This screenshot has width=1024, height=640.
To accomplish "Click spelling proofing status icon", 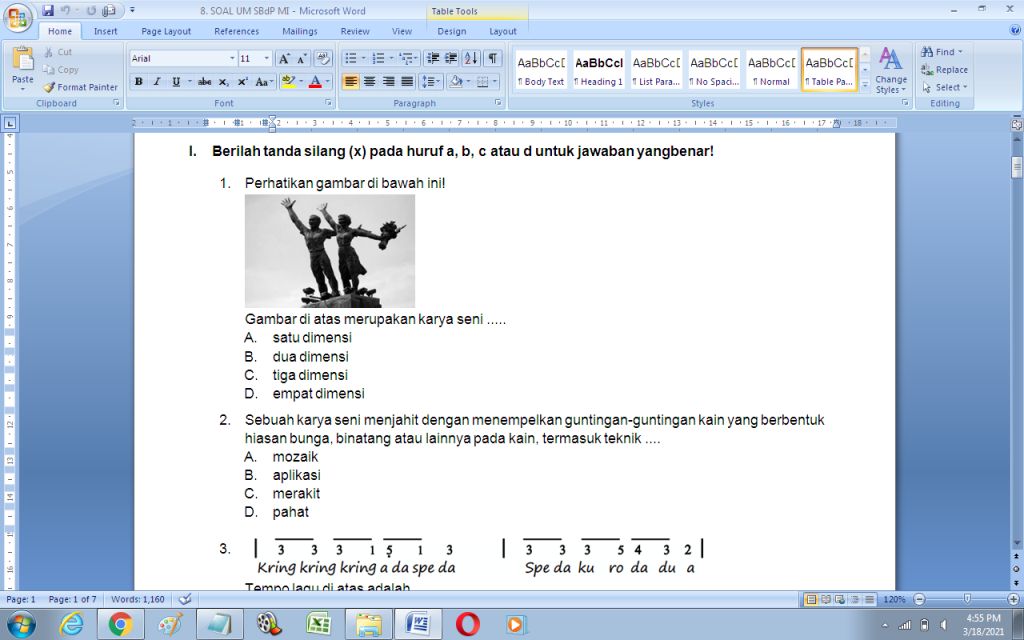I will [x=185, y=599].
